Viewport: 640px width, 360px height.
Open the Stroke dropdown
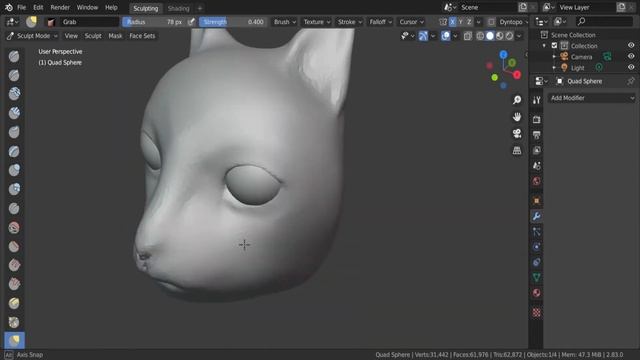349,22
